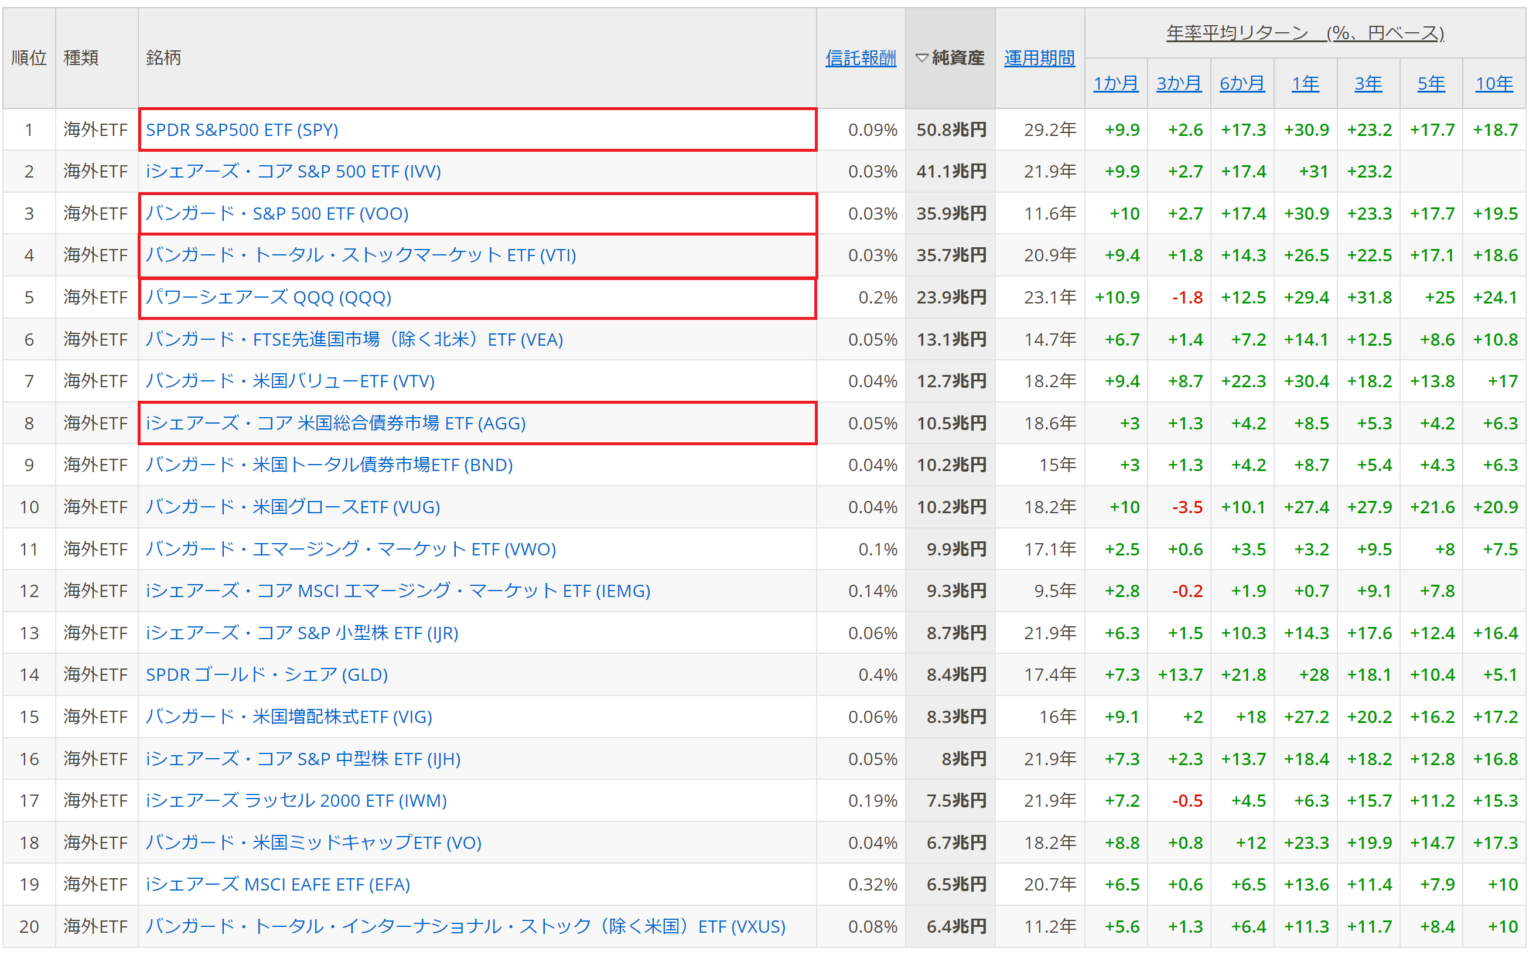Open iシェアーズ ラッセル 2000 ETF (IWM)
Viewport: 1536px width, 955px height.
pos(296,801)
